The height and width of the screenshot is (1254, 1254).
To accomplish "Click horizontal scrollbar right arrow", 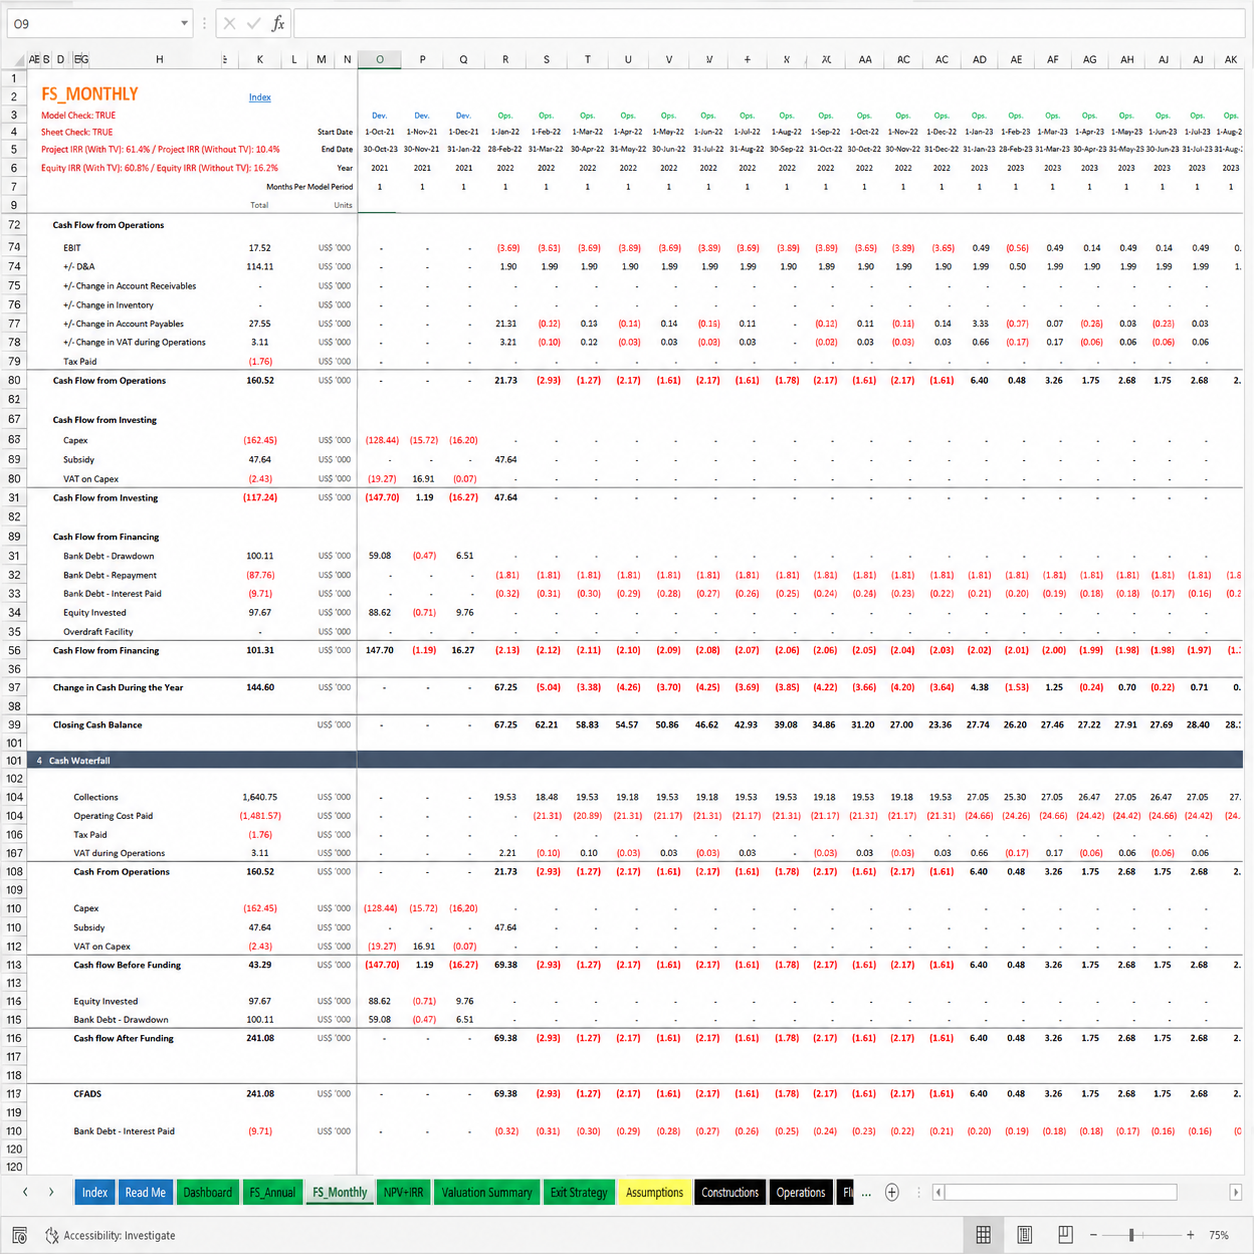I will click(x=1236, y=1192).
